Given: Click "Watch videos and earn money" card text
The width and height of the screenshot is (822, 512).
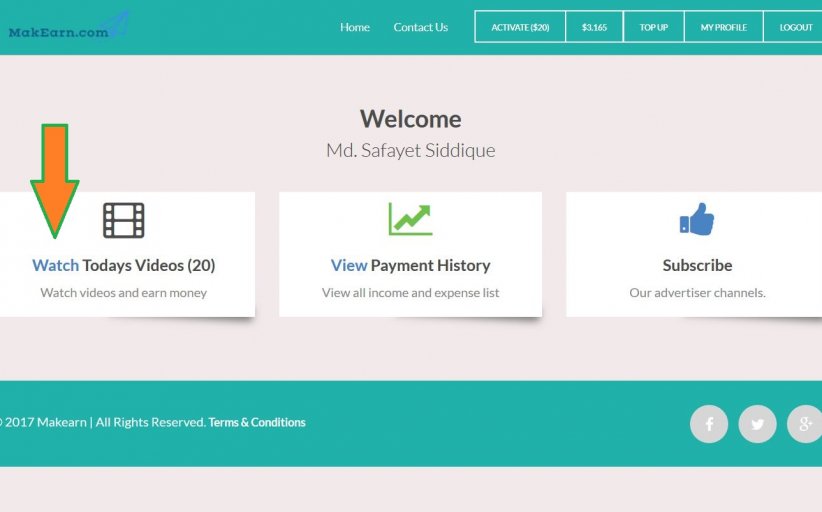Looking at the screenshot, I should (x=124, y=293).
